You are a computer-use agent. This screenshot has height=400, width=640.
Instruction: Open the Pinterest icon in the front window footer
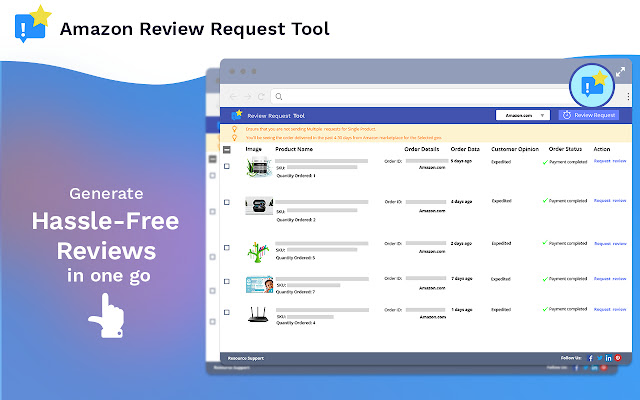[x=618, y=358]
